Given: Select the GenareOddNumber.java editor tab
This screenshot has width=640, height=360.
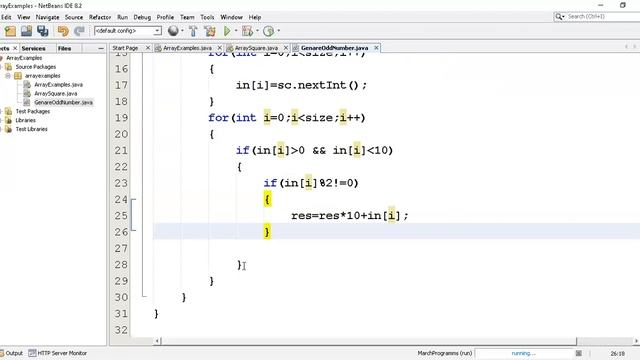Looking at the screenshot, I should pyautogui.click(x=335, y=48).
